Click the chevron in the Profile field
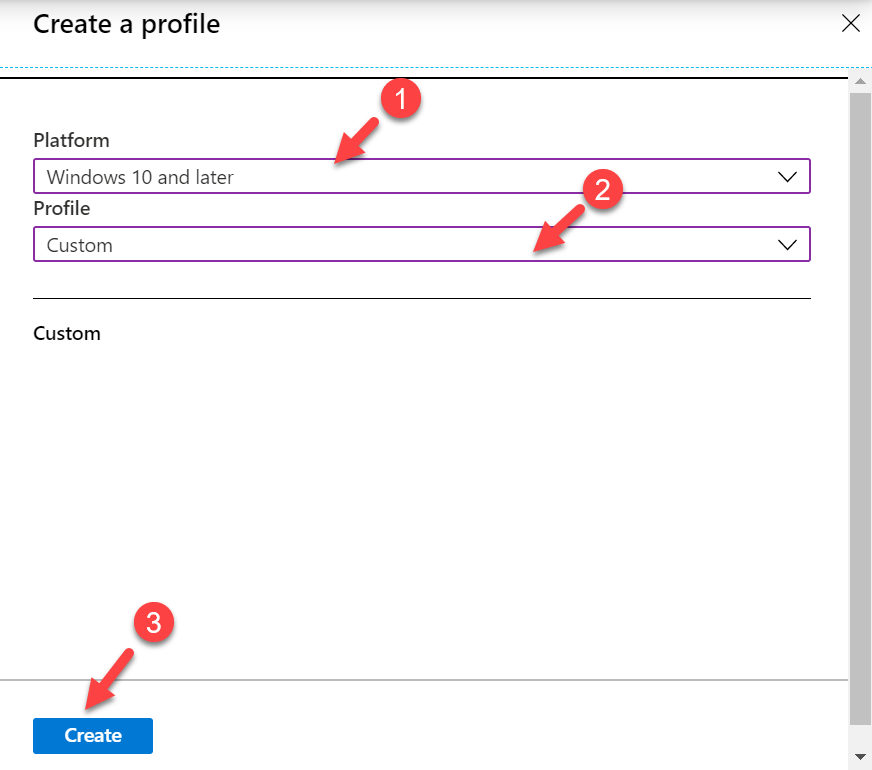Image resolution: width=872 pixels, height=770 pixels. click(787, 245)
